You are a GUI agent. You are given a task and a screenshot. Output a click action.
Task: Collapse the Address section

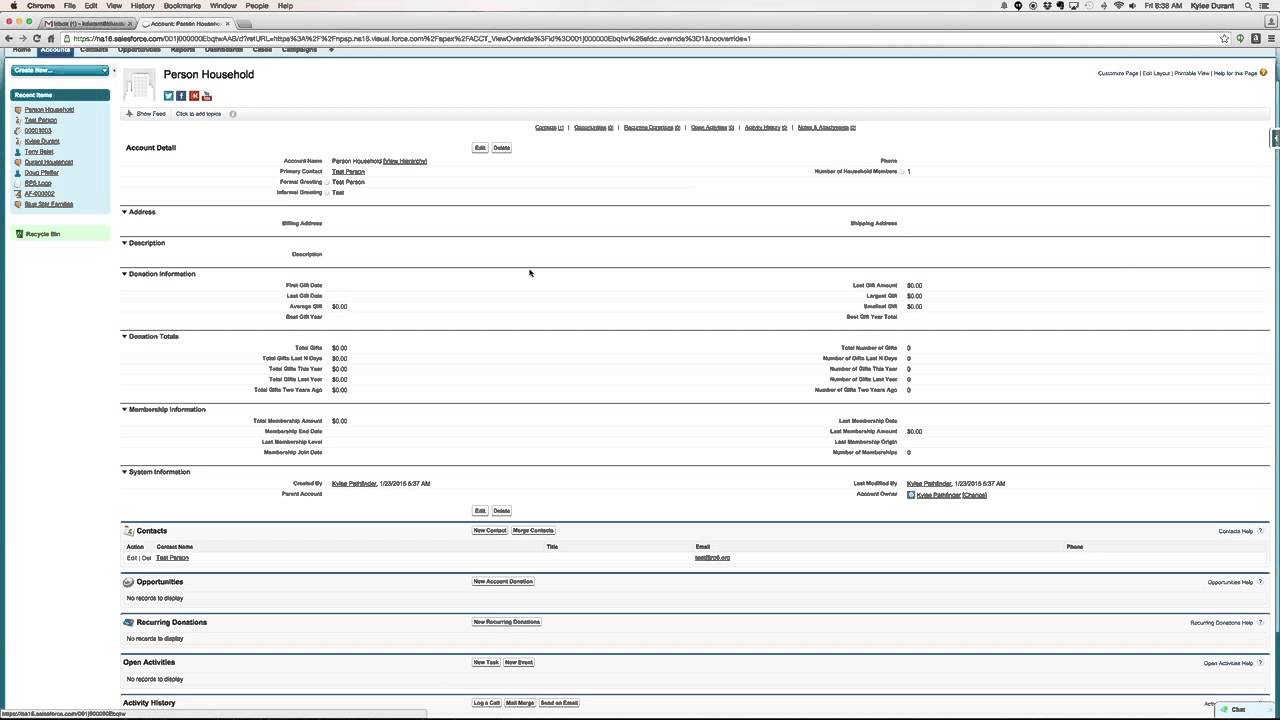125,212
